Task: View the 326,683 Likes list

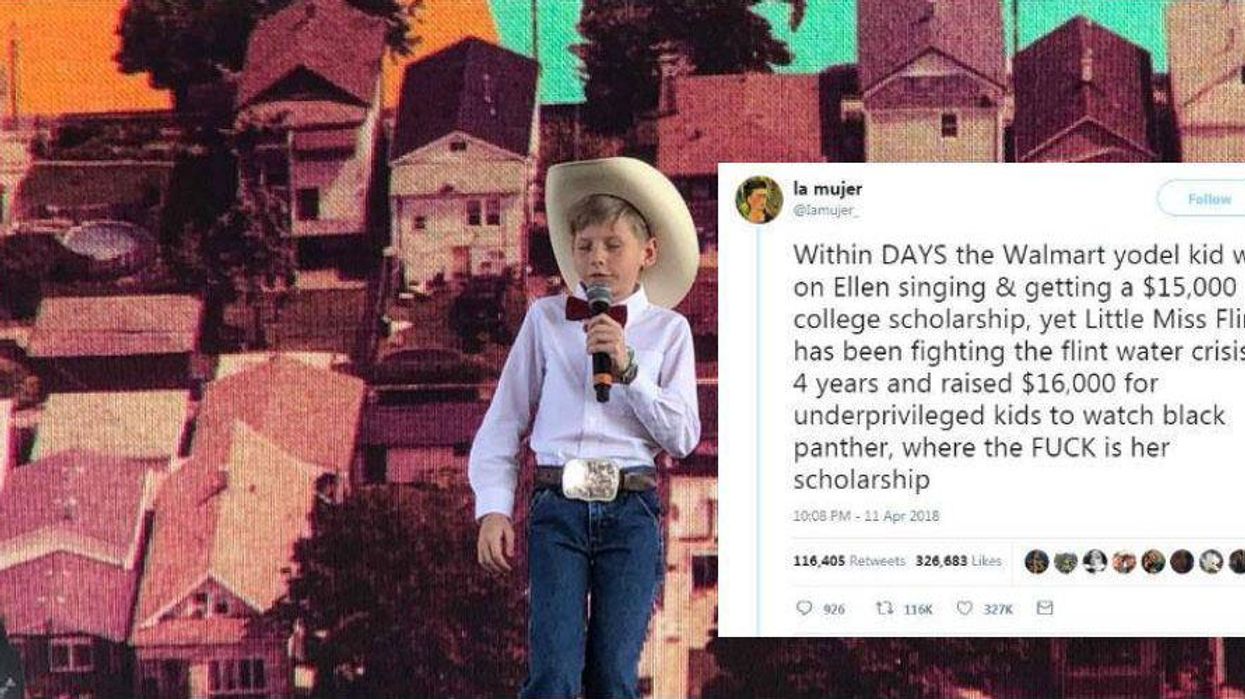Action: pyautogui.click(x=959, y=561)
